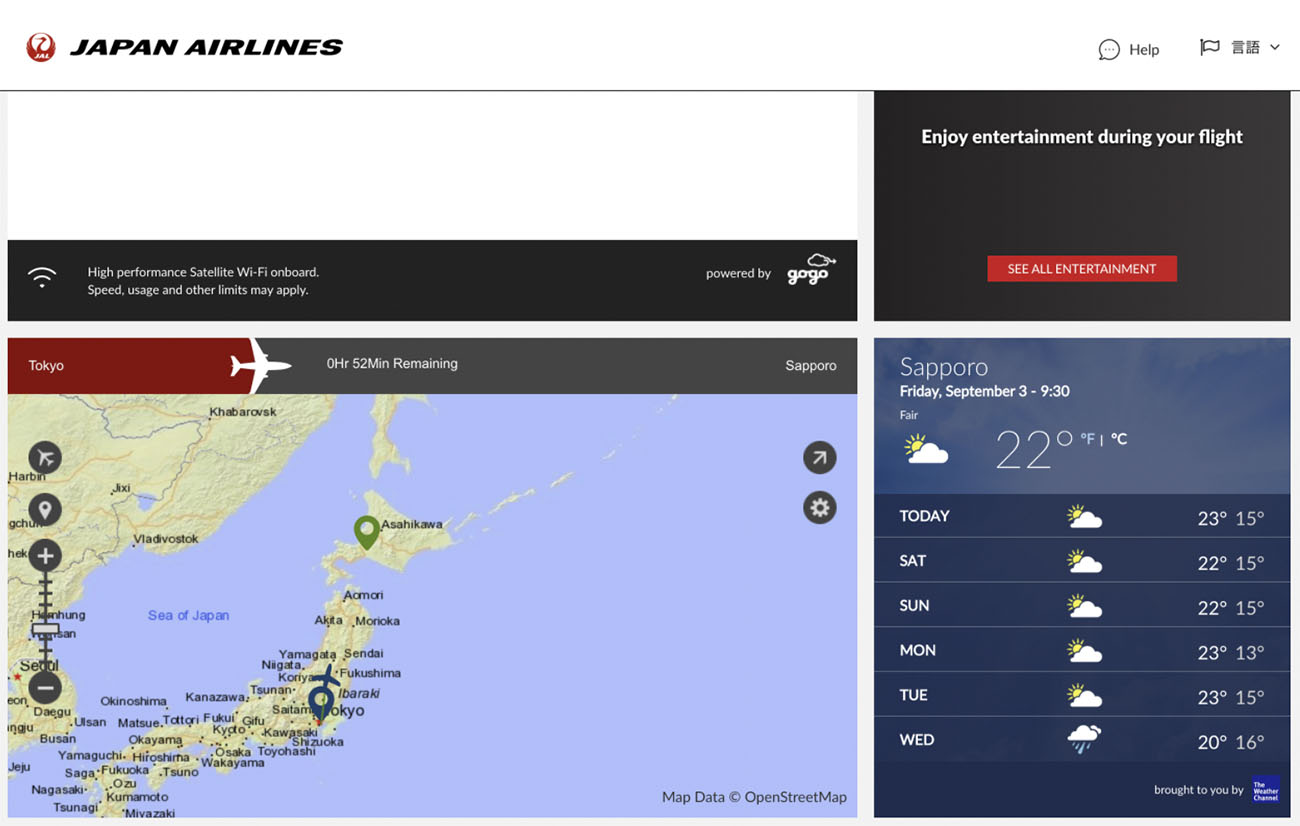Open map settings gear
Image resolution: width=1300 pixels, height=826 pixels.
pos(820,508)
